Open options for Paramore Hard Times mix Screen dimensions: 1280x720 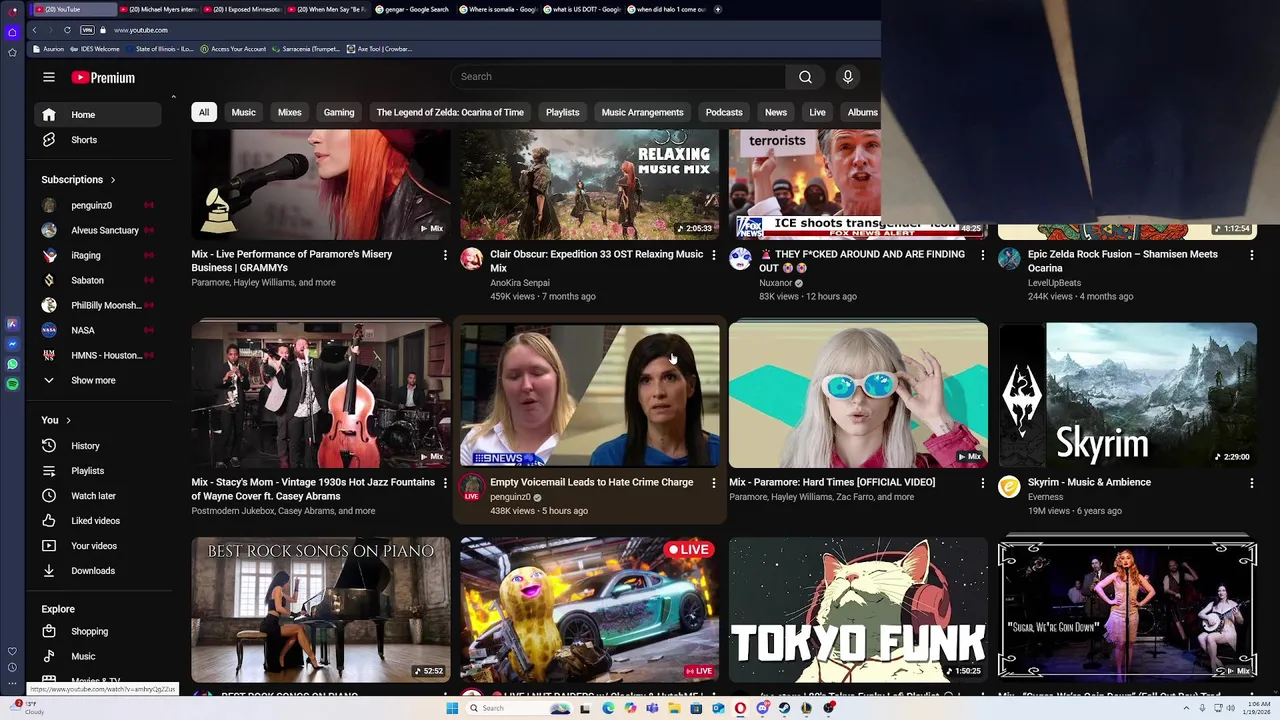click(982, 483)
